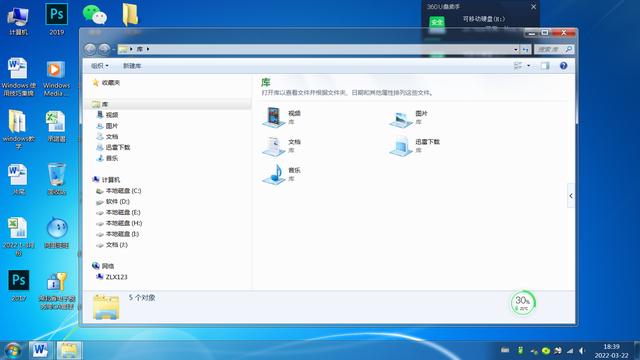
Task: Open the Music library icon in main pane
Action: tap(273, 174)
